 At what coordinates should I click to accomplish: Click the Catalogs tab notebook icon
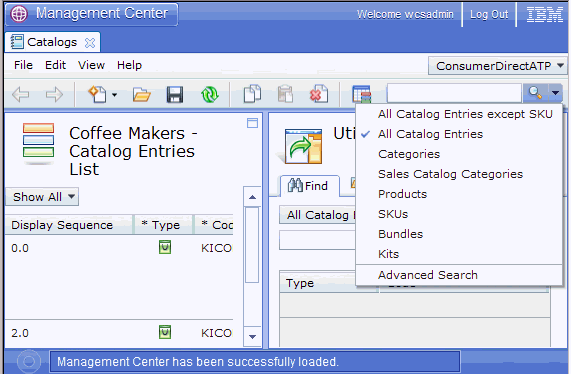tap(17, 42)
